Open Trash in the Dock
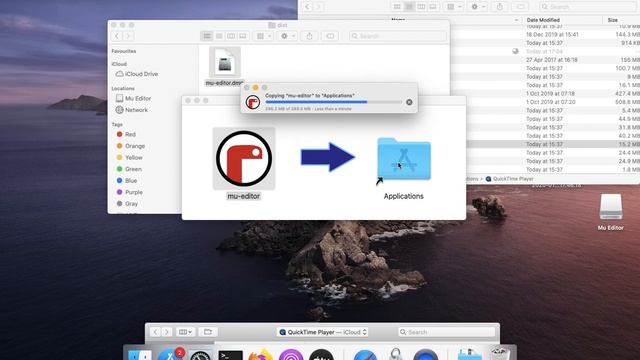Screen dimensions: 640x360 (x=499, y=355)
